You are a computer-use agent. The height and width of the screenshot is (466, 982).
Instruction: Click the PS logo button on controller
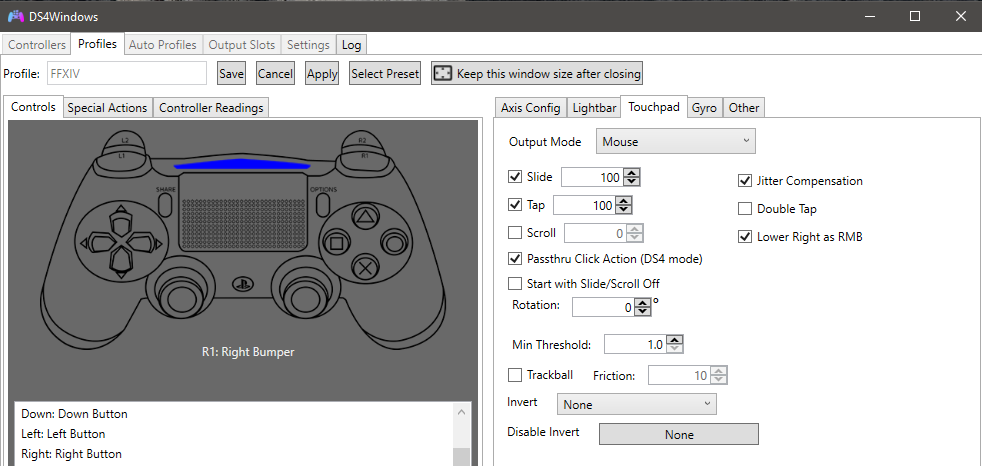(242, 282)
